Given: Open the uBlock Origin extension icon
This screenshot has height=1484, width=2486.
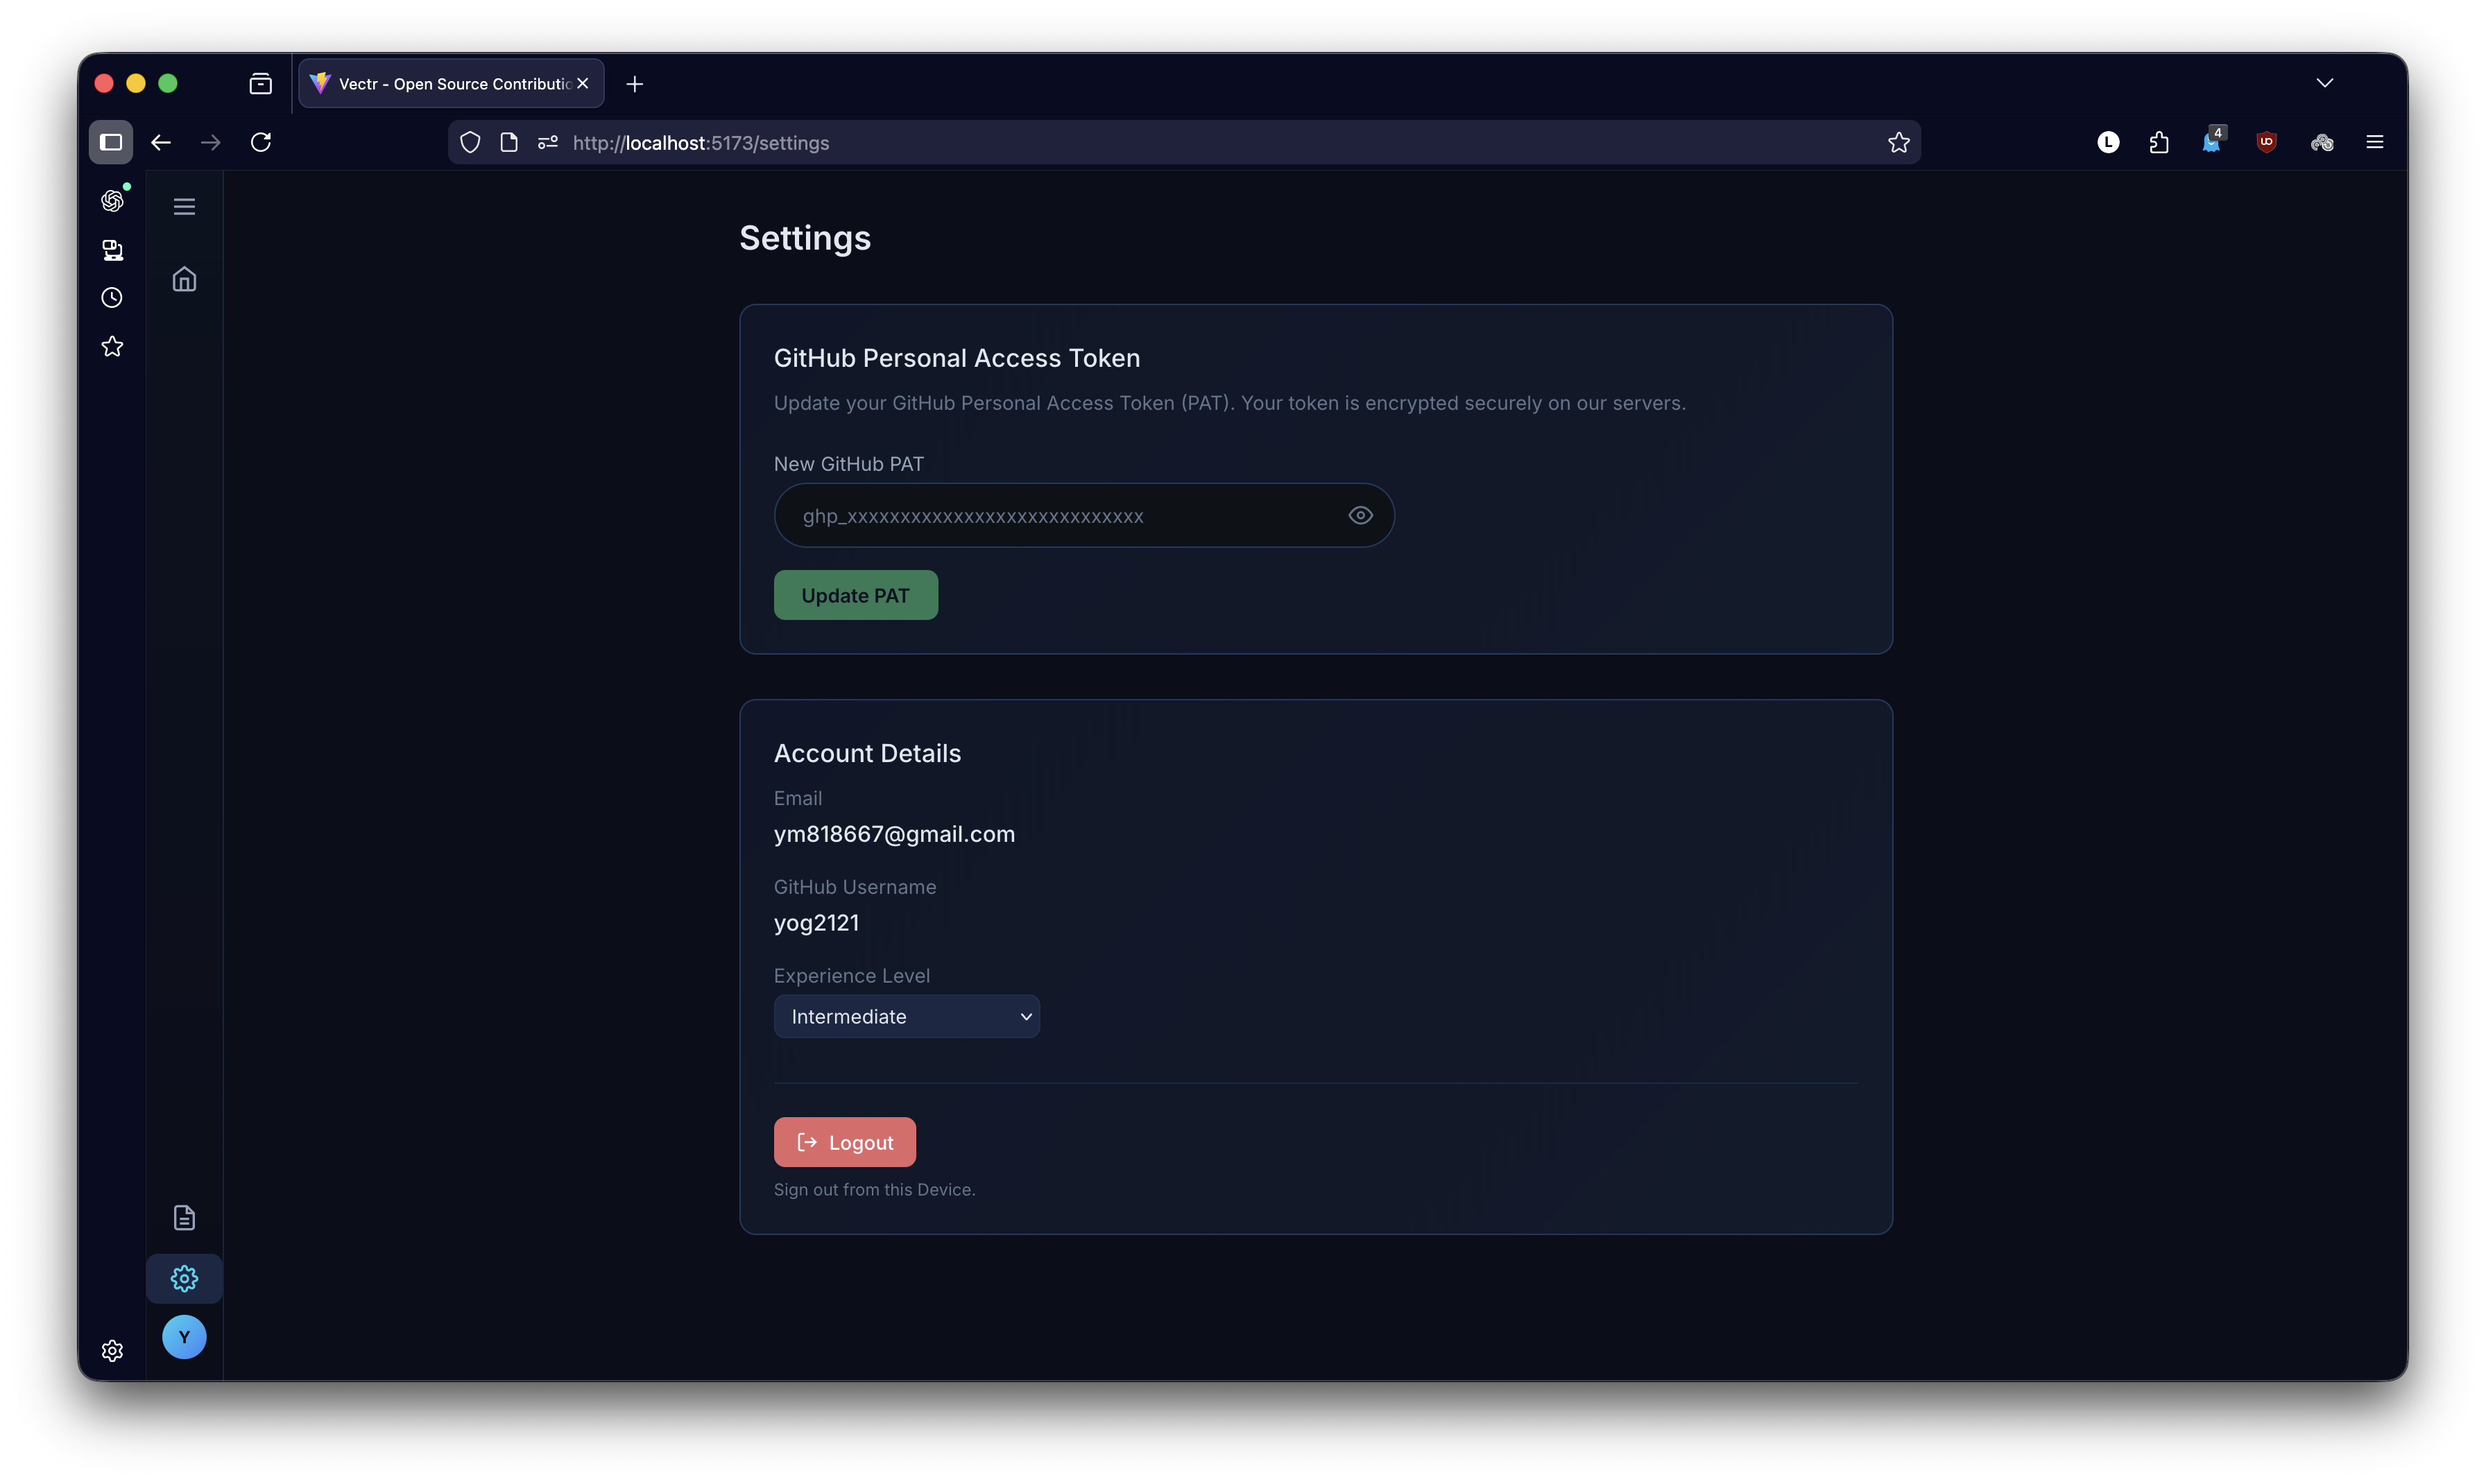Looking at the screenshot, I should (x=2266, y=142).
